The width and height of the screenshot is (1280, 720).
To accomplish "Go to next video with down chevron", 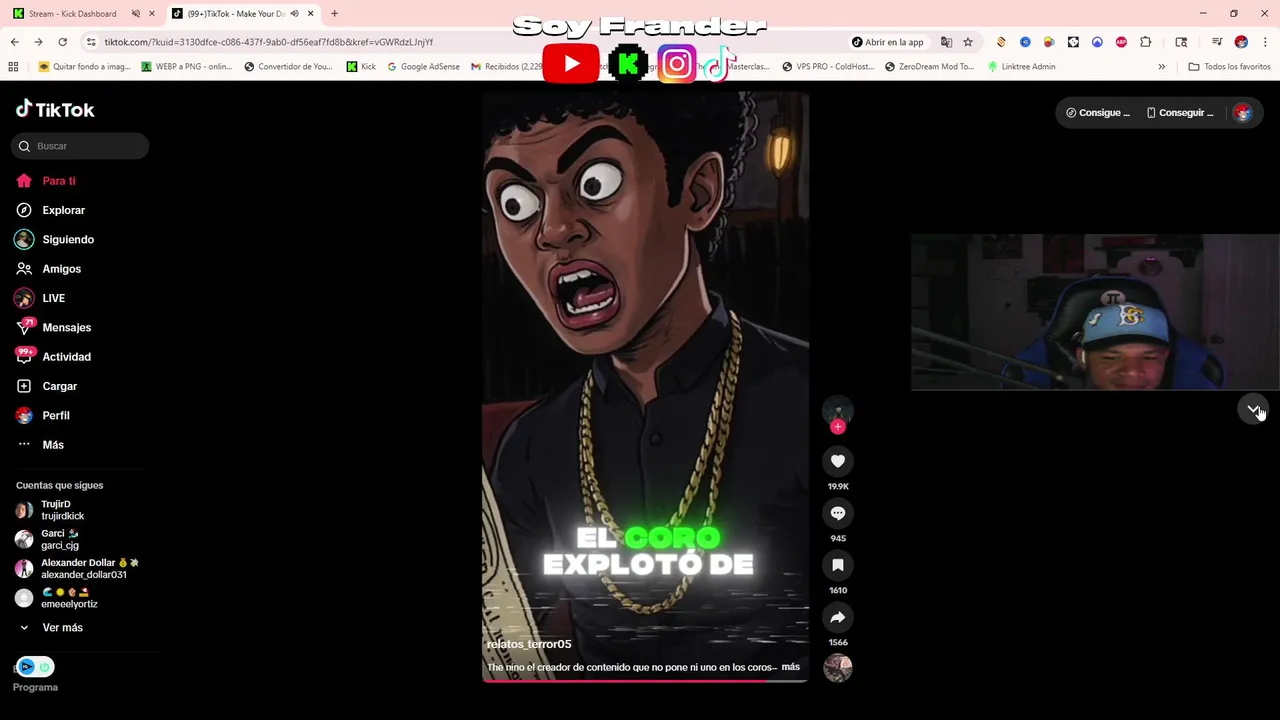I will point(1253,409).
